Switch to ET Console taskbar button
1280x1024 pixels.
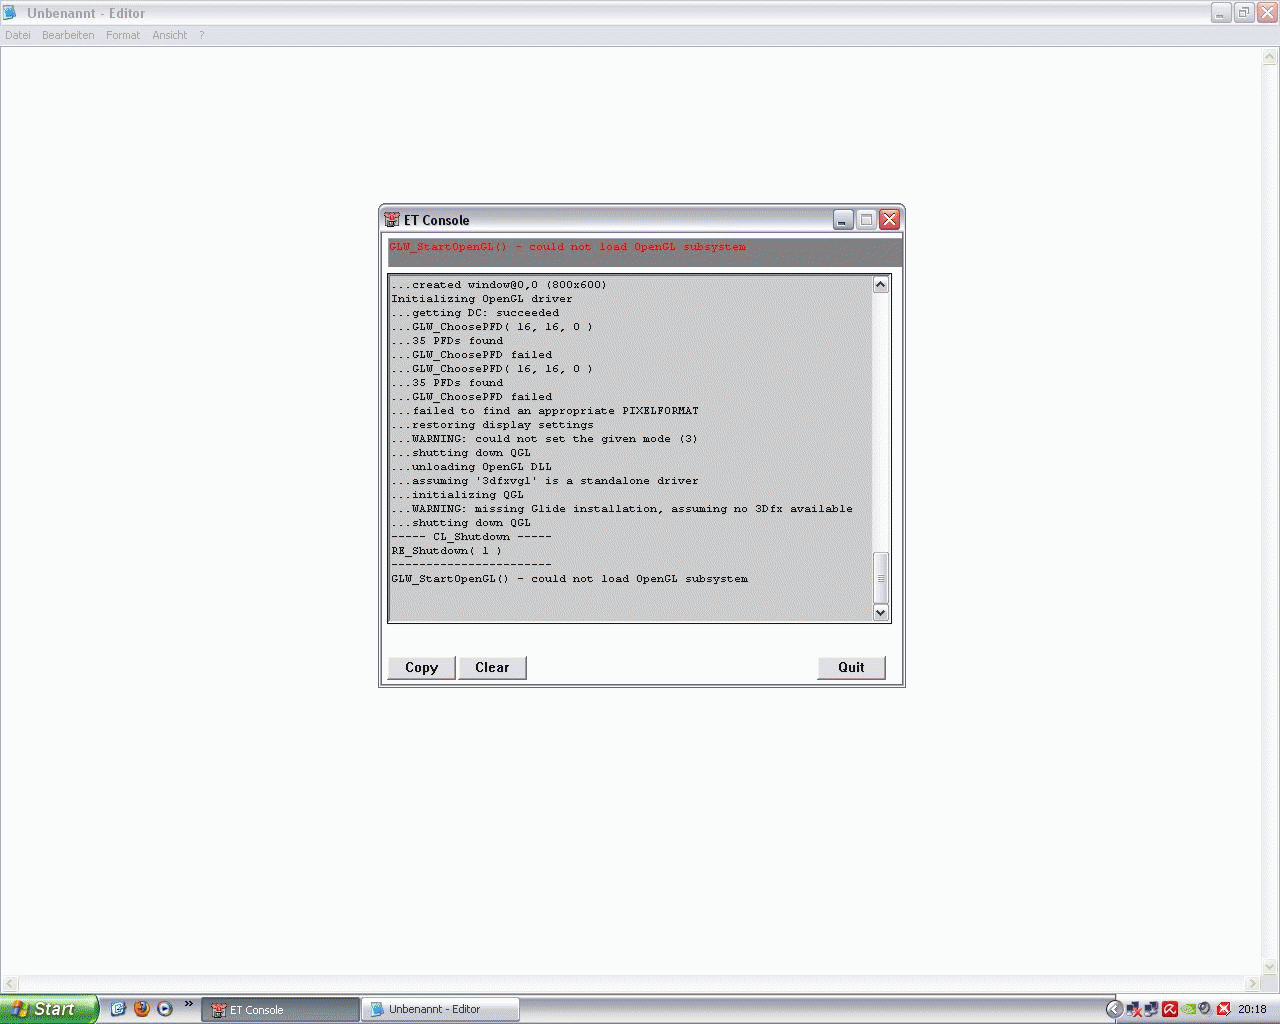tap(280, 1010)
